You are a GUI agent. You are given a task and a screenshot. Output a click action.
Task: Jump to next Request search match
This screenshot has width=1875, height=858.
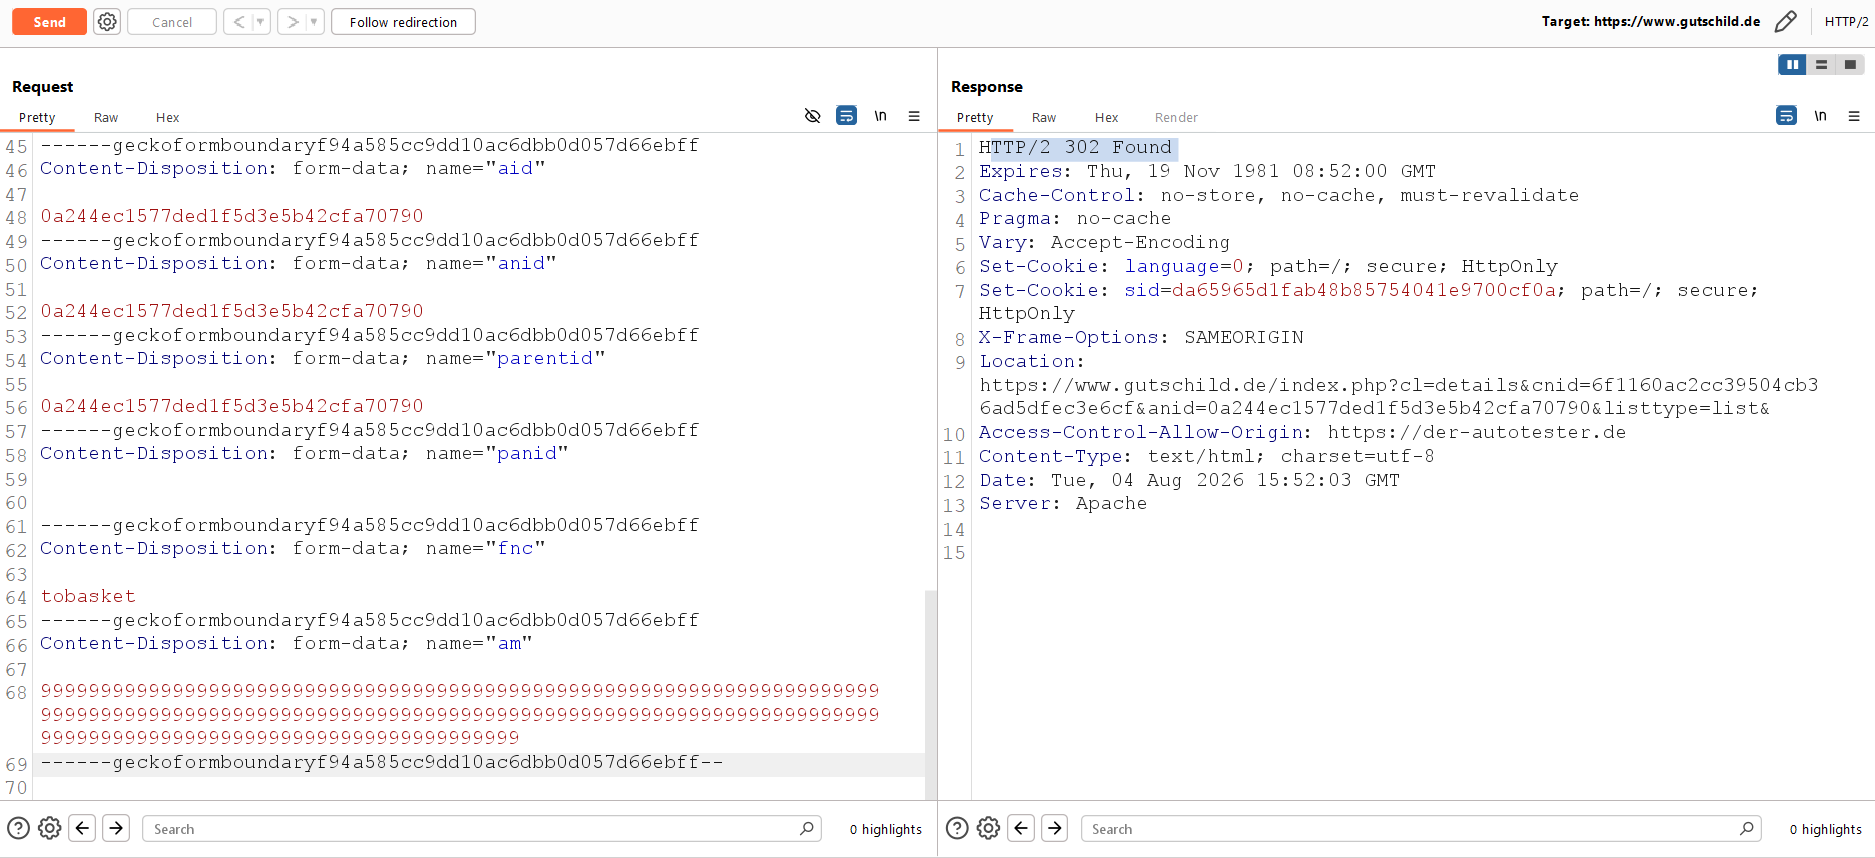point(116,828)
